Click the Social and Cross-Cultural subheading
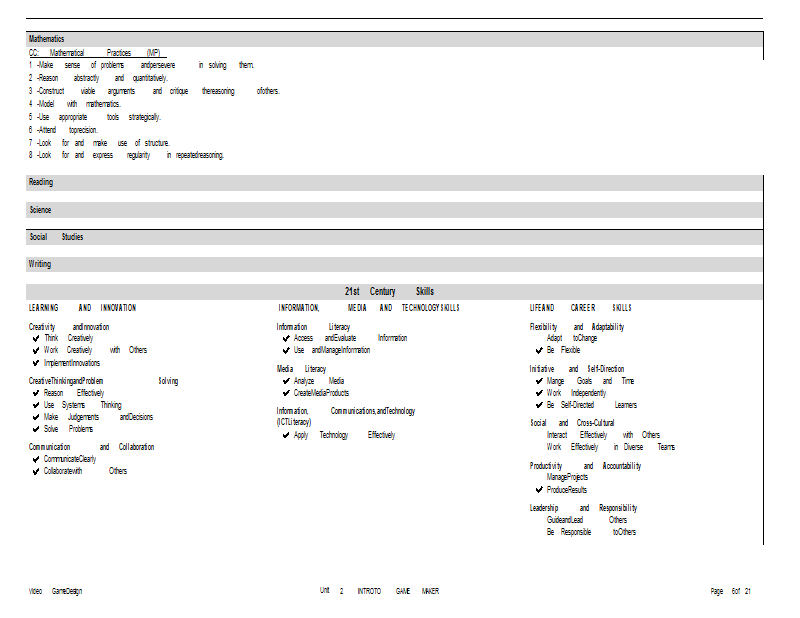The width and height of the screenshot is (800, 618). click(x=572, y=423)
